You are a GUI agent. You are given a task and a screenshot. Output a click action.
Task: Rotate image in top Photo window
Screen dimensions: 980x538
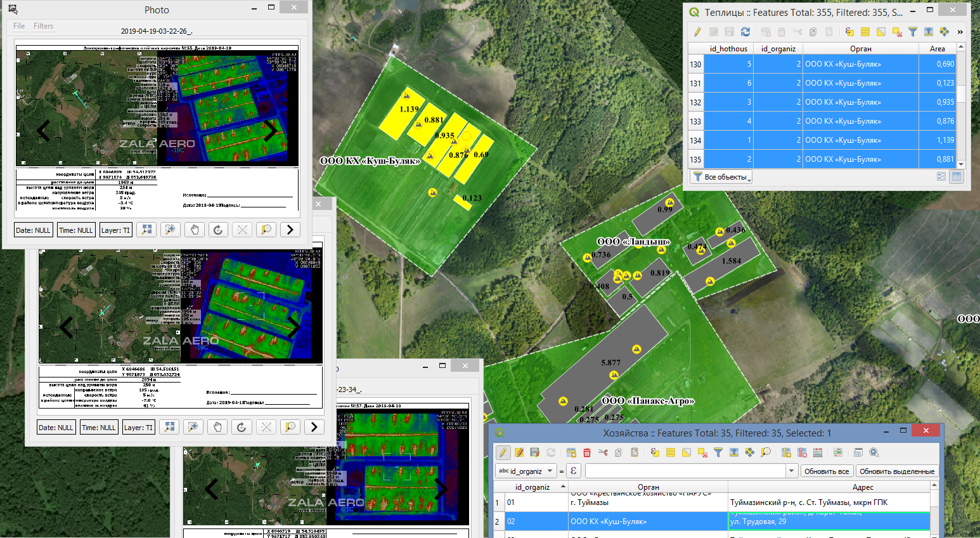tap(218, 230)
